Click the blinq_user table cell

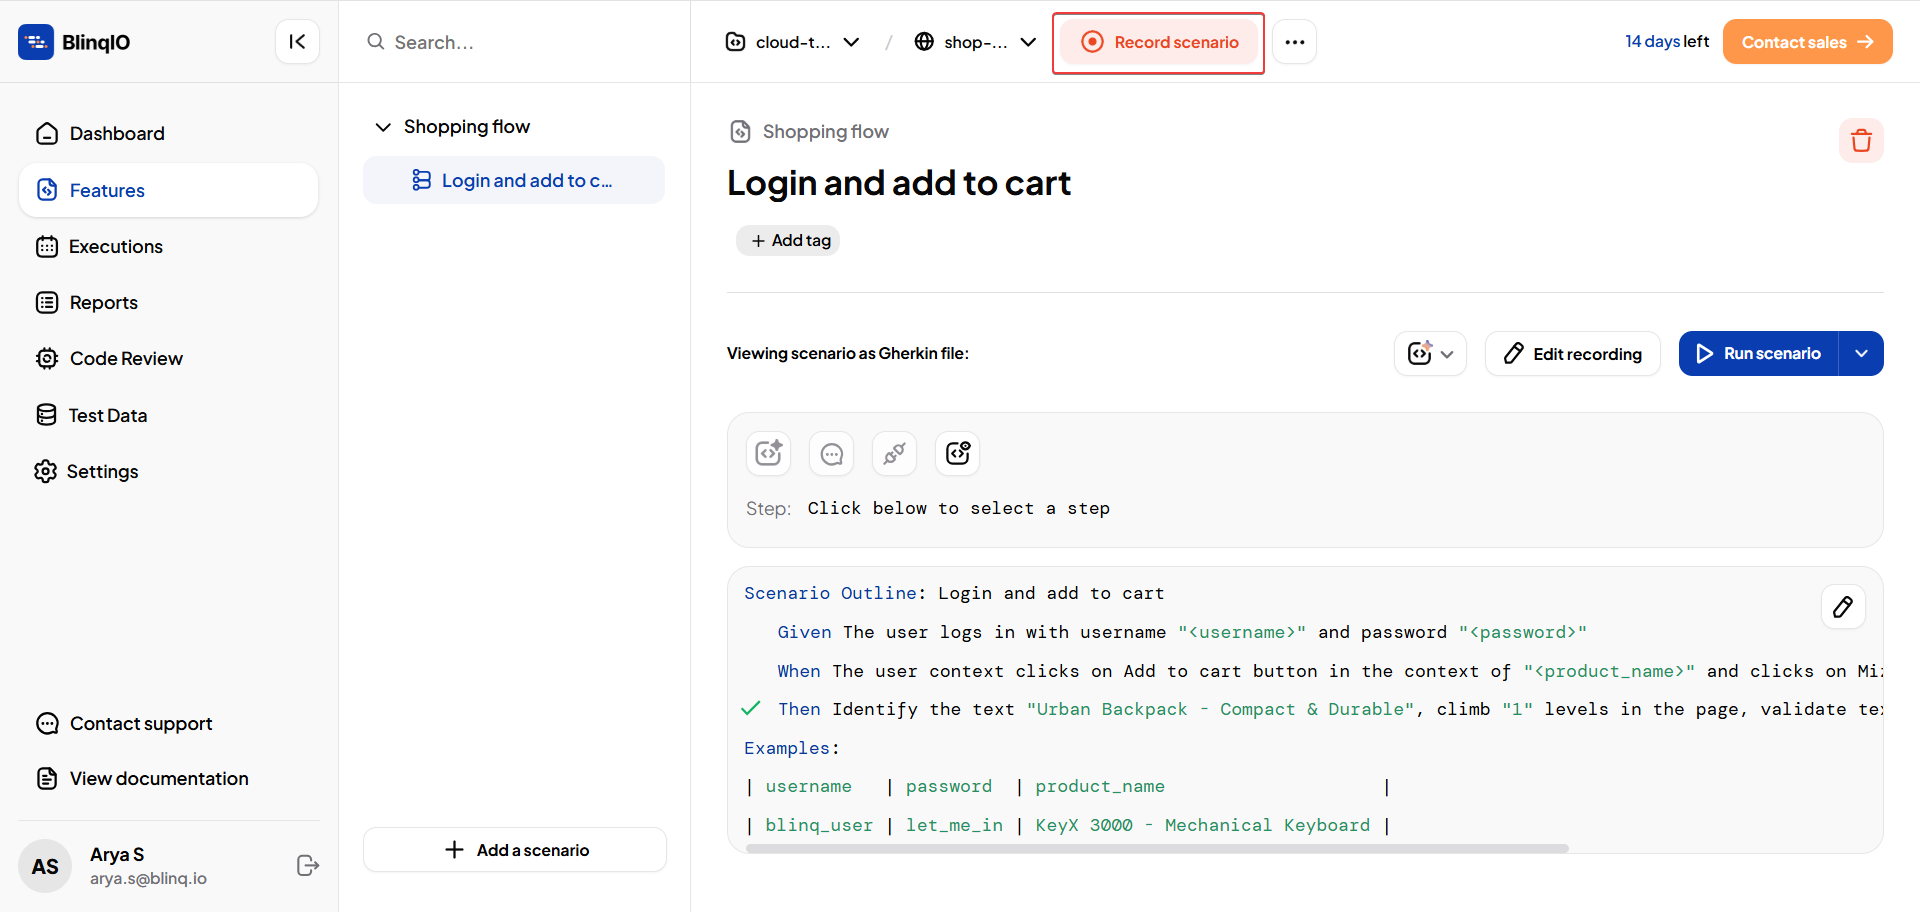(819, 825)
